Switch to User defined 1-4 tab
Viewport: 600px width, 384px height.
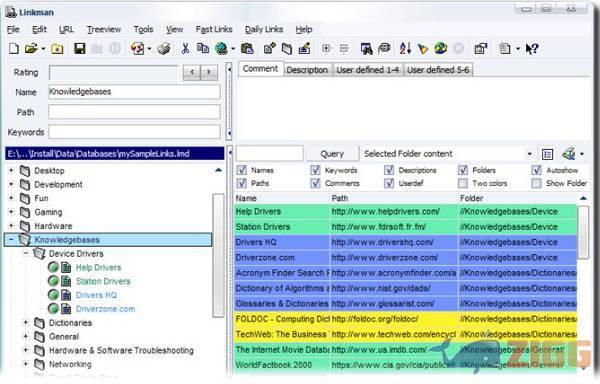[367, 70]
